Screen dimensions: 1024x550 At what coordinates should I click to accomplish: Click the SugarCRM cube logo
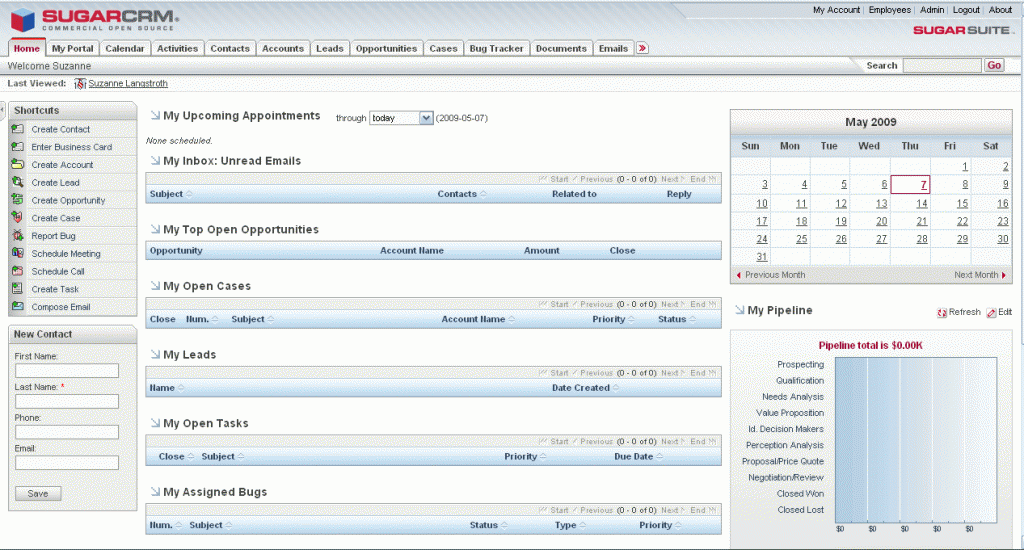23,20
